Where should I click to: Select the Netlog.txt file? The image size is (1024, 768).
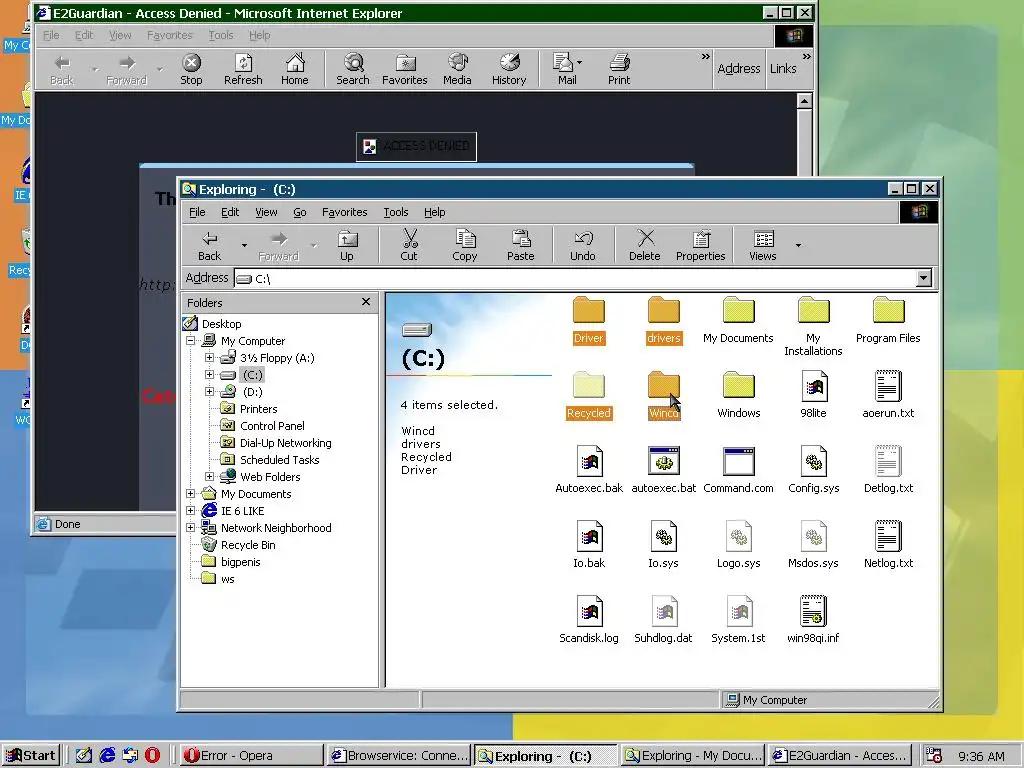pyautogui.click(x=888, y=545)
